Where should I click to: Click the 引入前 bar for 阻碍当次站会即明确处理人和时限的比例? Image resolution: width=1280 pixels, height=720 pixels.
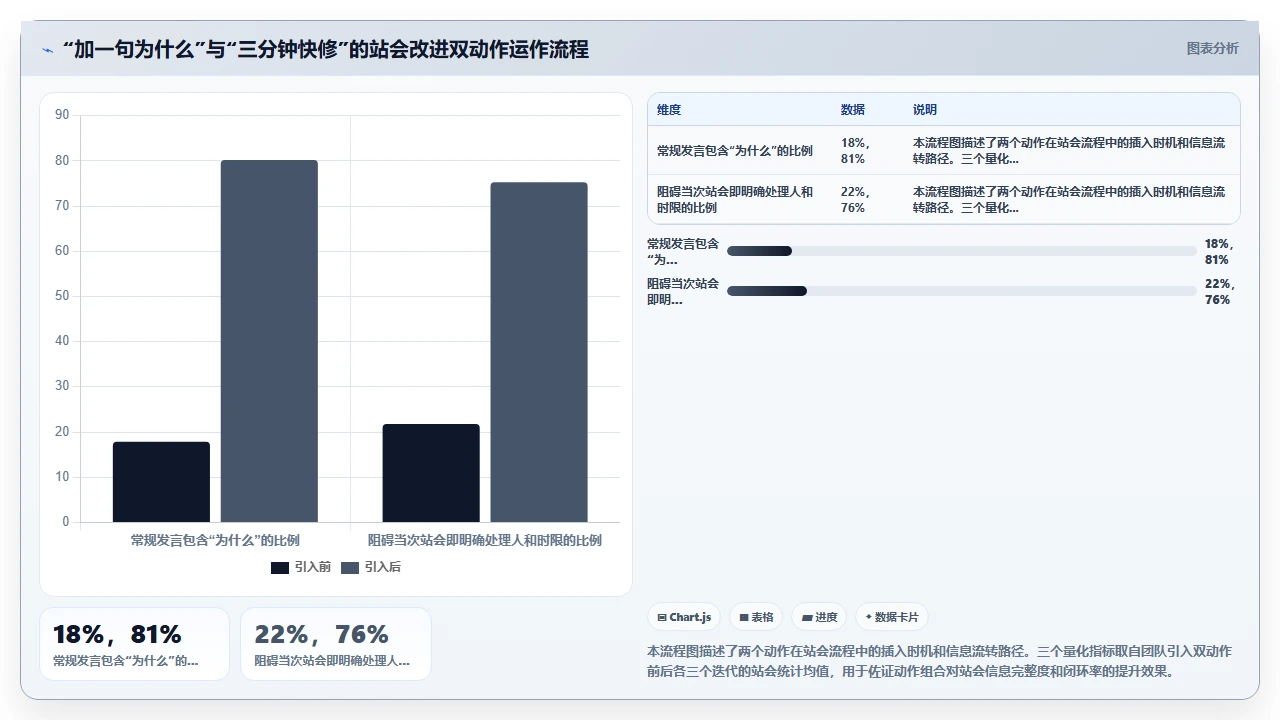pos(431,473)
